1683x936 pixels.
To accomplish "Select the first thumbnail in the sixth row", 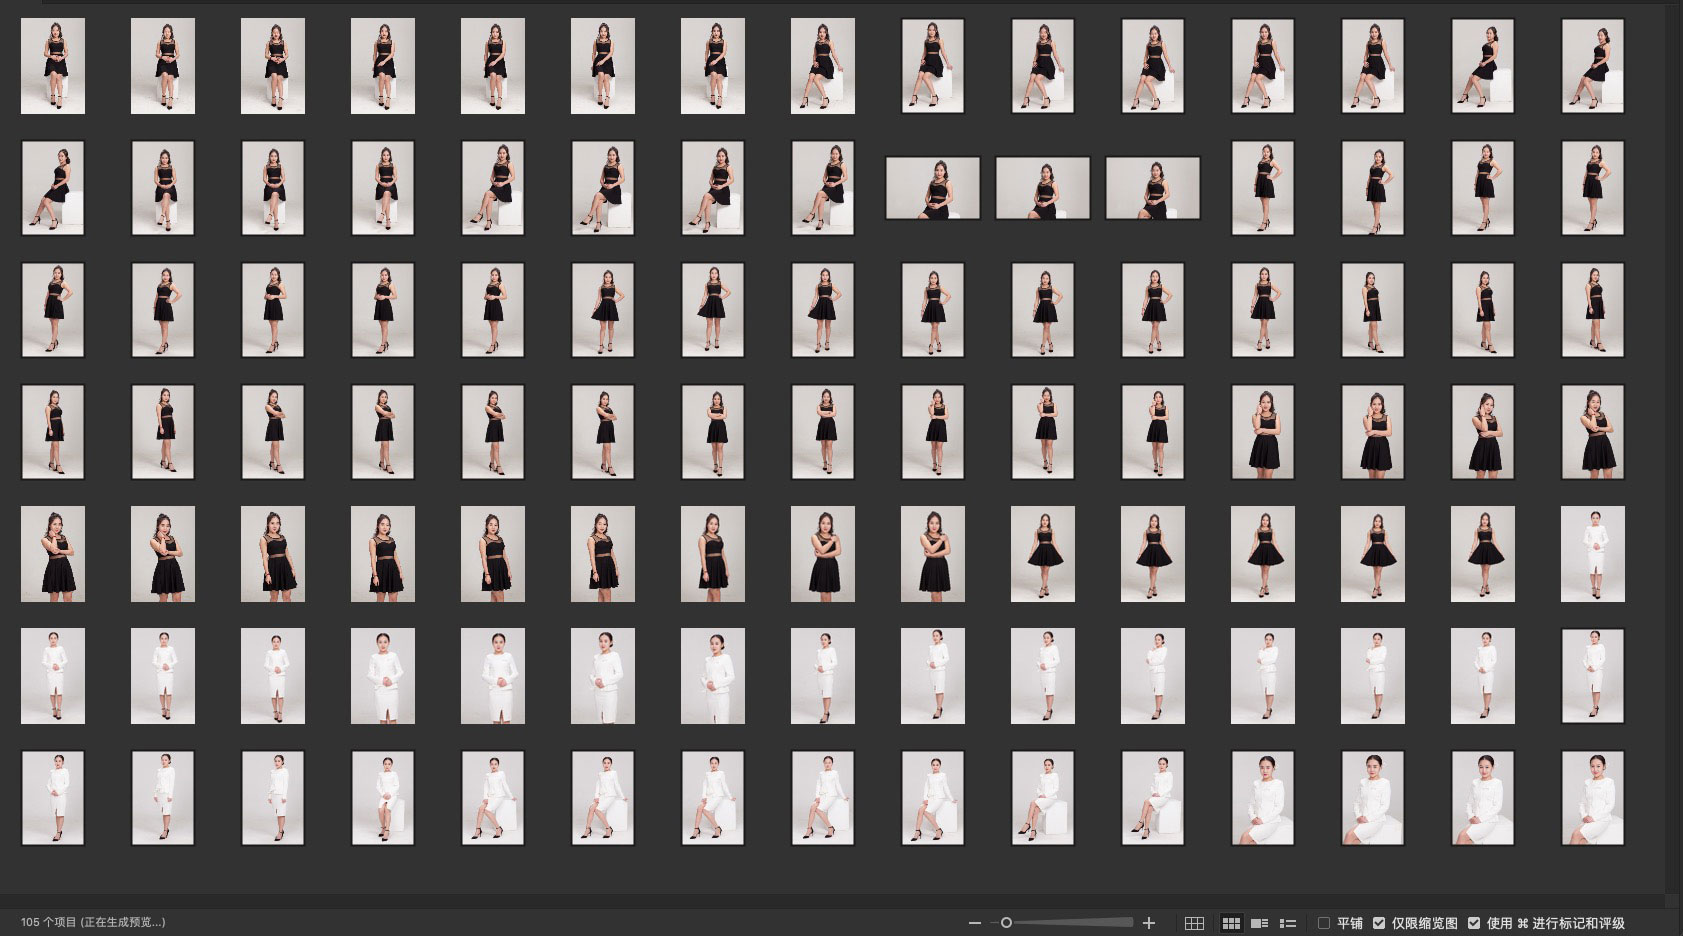I will (53, 676).
